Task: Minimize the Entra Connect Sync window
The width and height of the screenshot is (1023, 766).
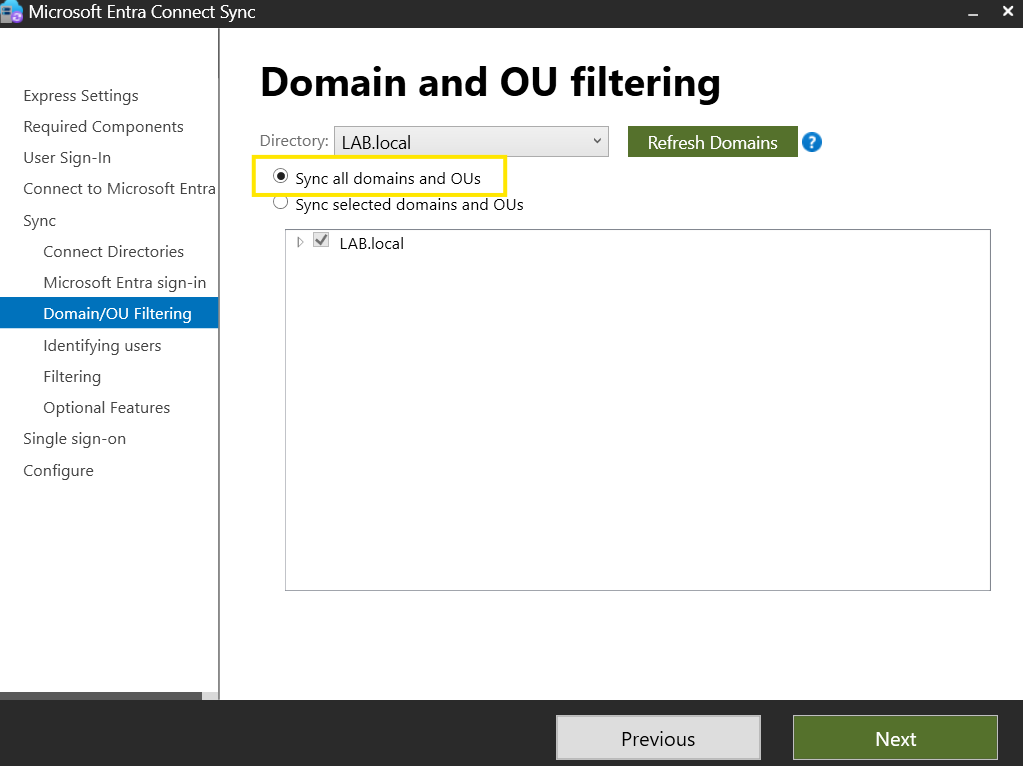Action: (973, 12)
